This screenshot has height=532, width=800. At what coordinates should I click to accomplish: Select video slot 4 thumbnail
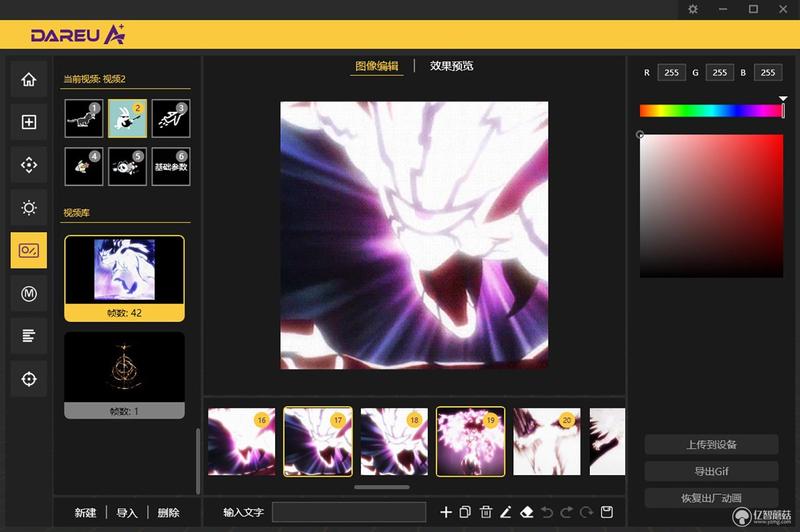[x=84, y=166]
